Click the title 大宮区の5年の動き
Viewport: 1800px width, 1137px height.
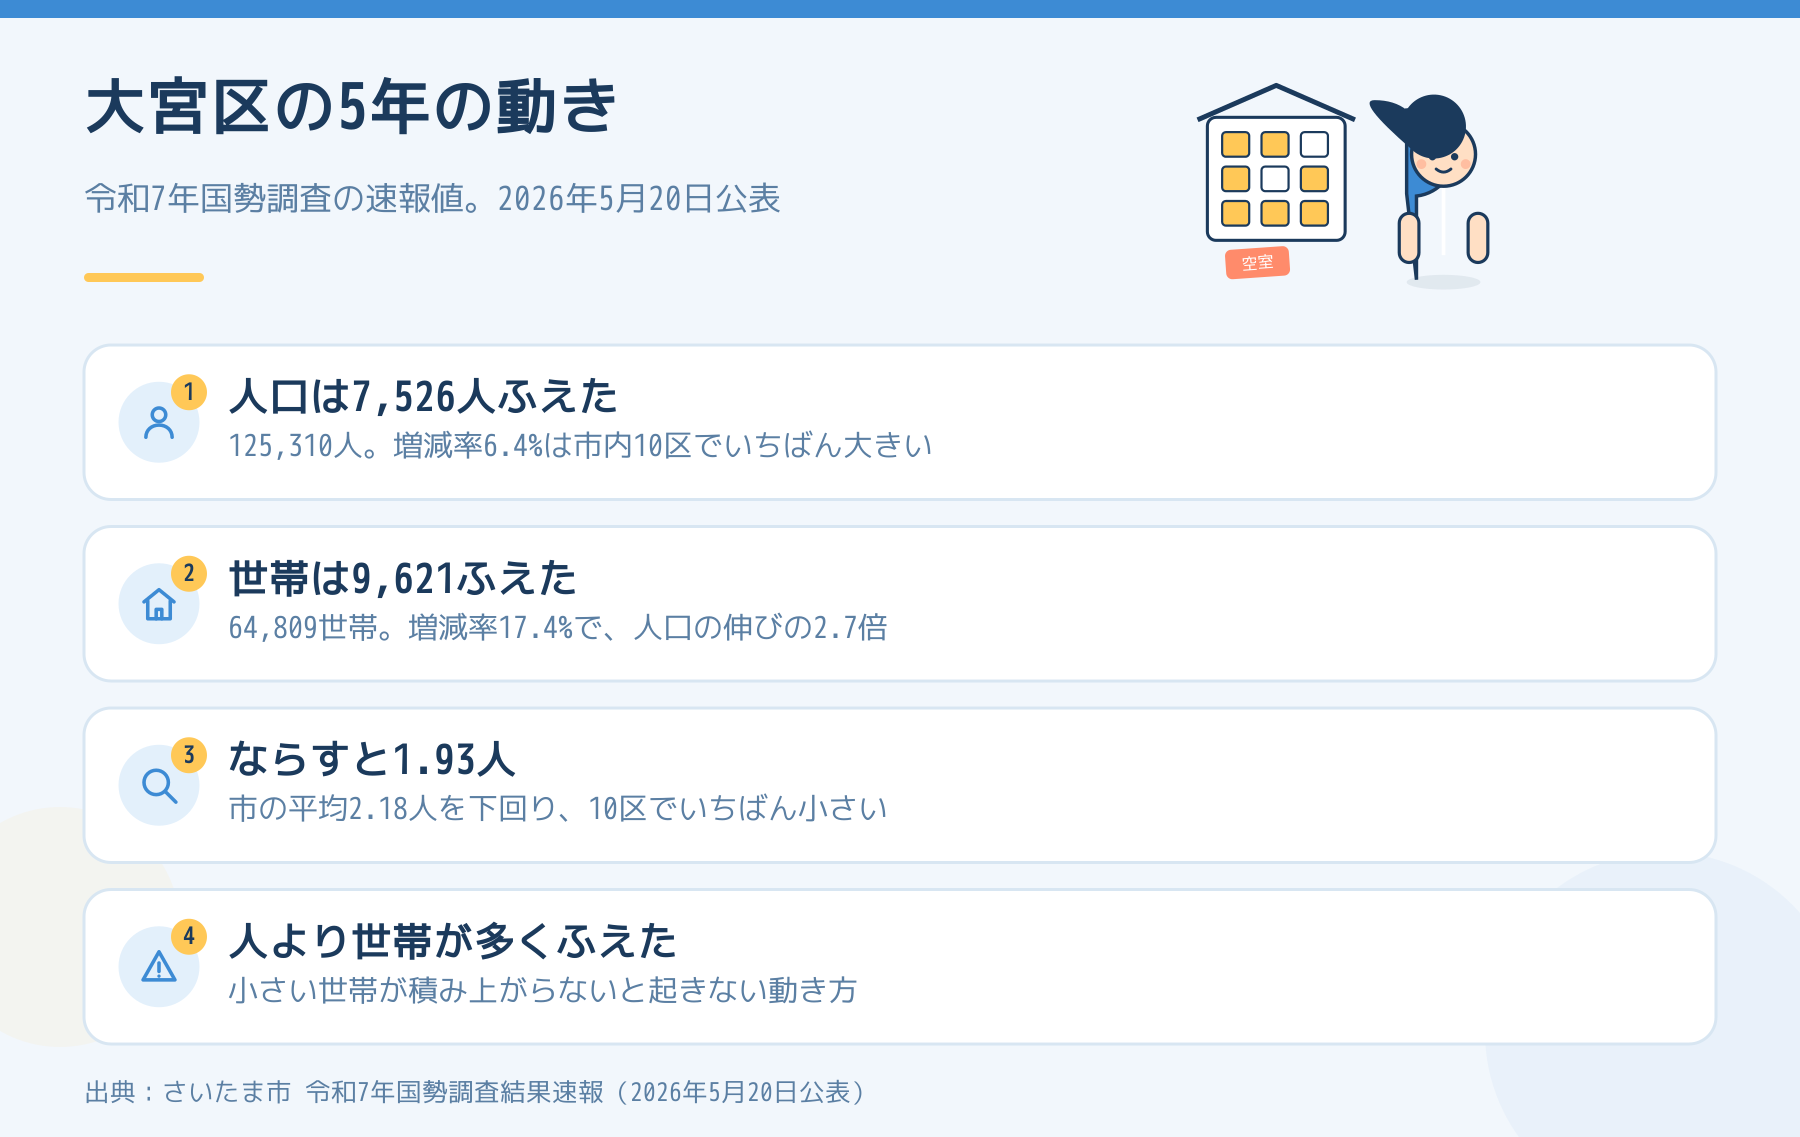[351, 107]
